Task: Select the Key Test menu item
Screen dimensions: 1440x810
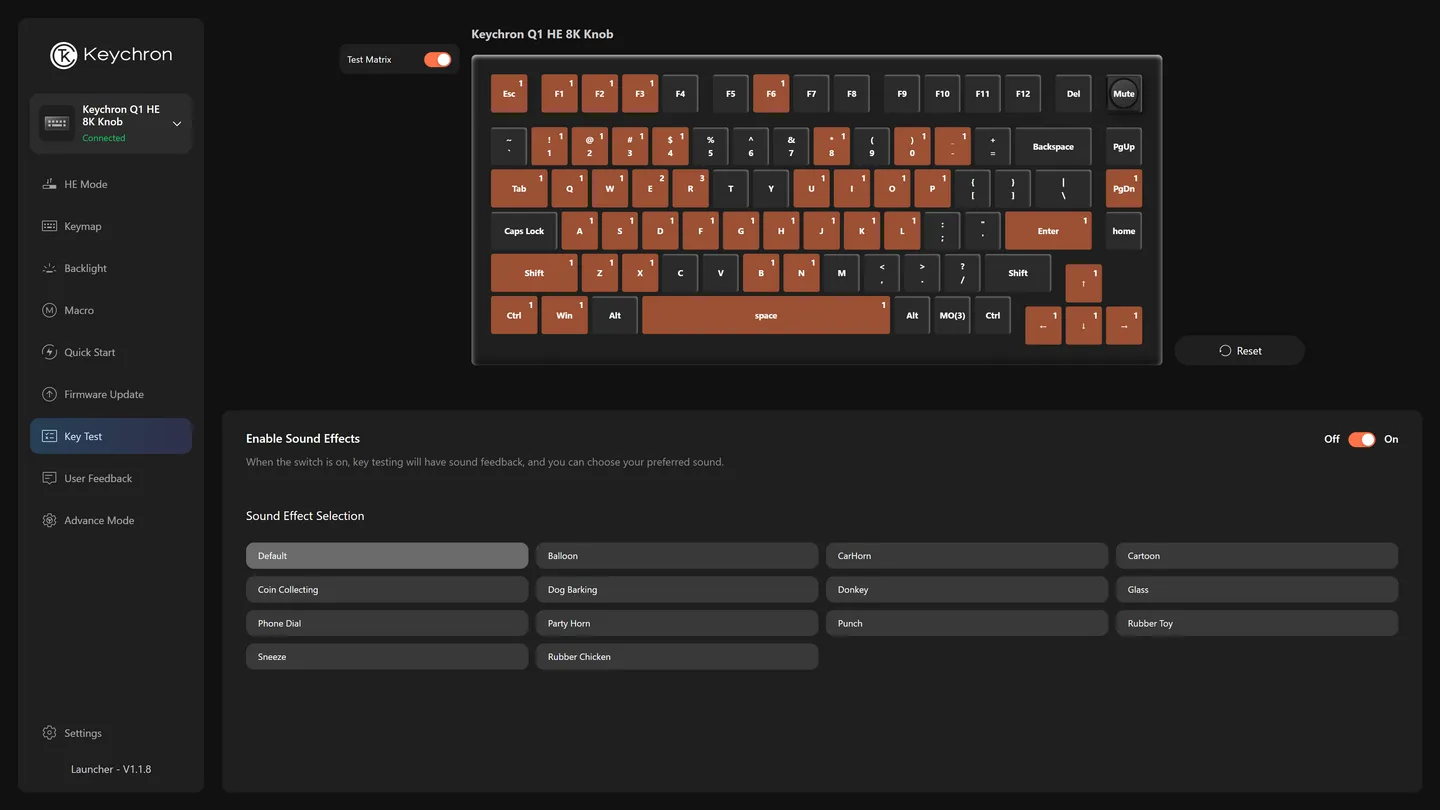Action: tap(111, 436)
